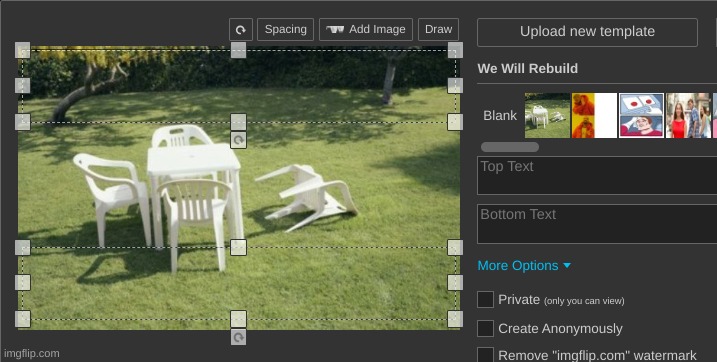The image size is (717, 362).
Task: Click rotation handle below the bottom text box
Action: [x=238, y=338]
